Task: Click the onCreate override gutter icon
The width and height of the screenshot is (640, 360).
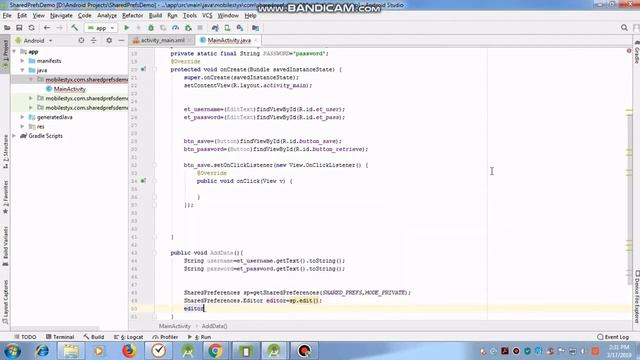Action: coord(143,69)
